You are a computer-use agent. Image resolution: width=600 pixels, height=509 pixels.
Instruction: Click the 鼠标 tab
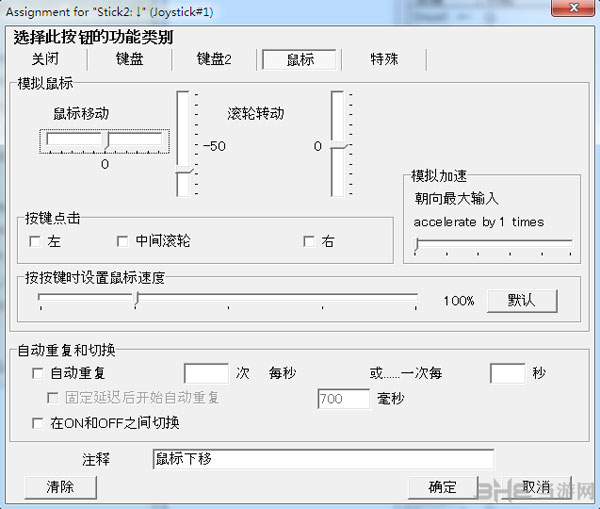[x=300, y=59]
